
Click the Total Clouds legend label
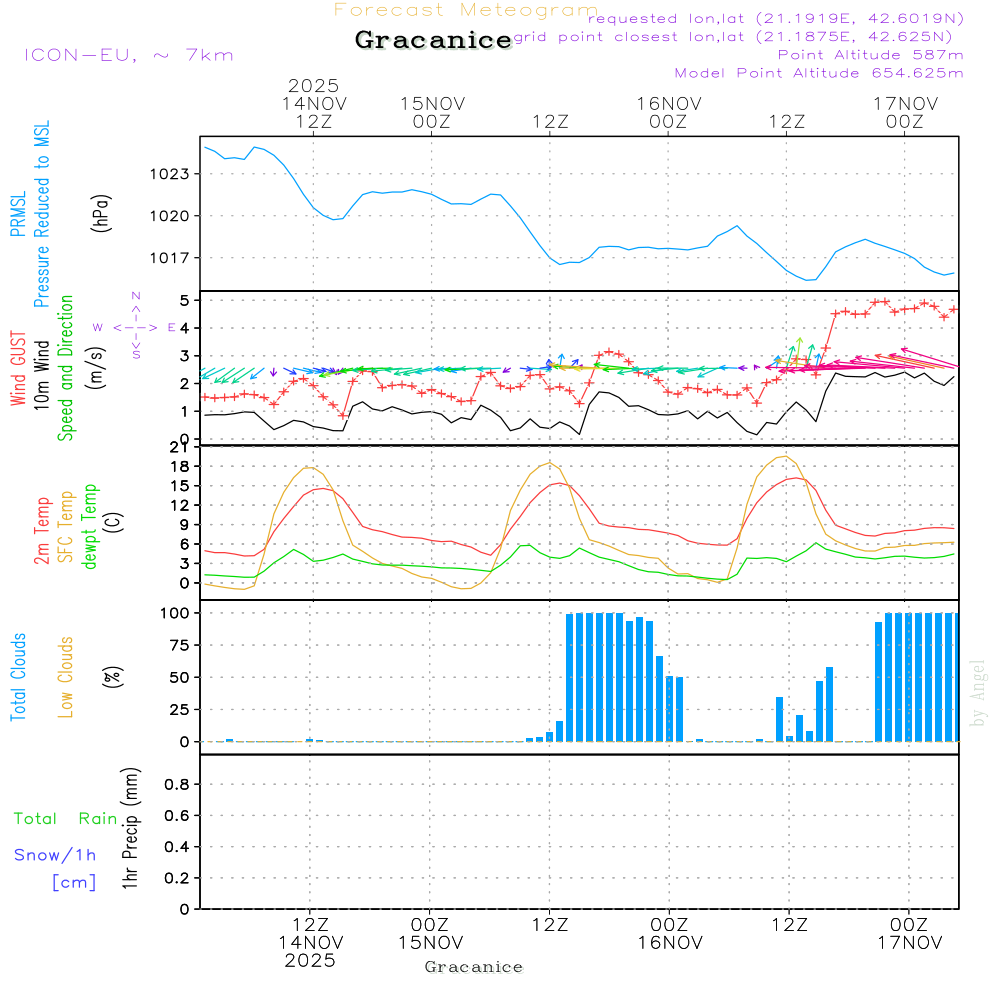click(x=19, y=677)
